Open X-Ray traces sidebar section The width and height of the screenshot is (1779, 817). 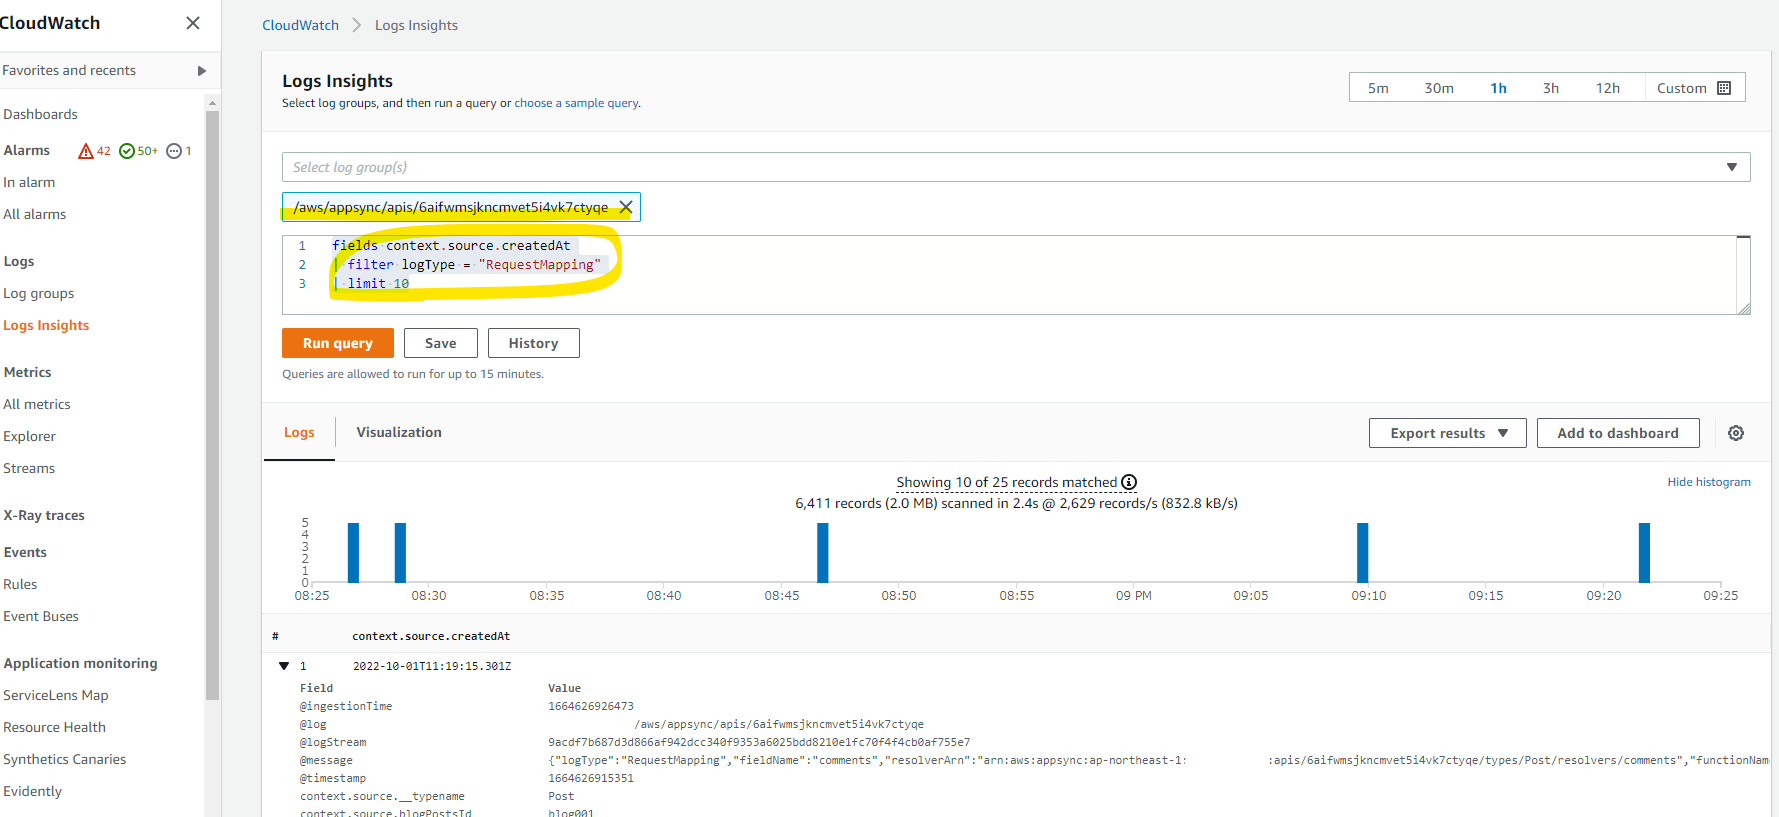tap(44, 515)
